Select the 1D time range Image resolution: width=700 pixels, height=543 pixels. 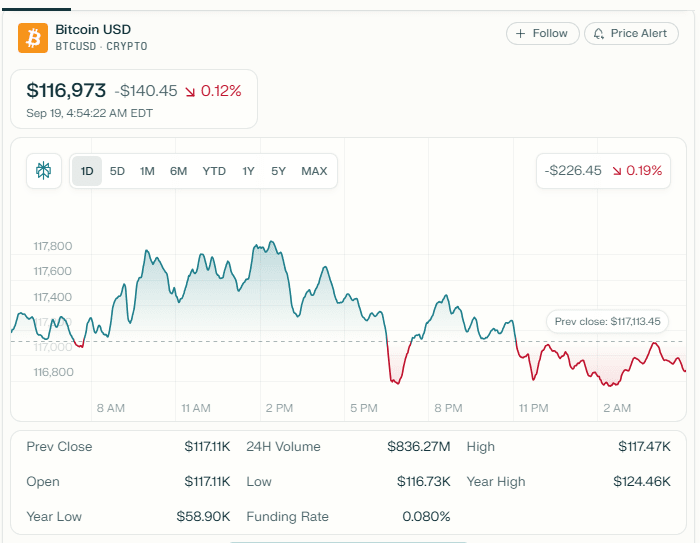[x=87, y=171]
